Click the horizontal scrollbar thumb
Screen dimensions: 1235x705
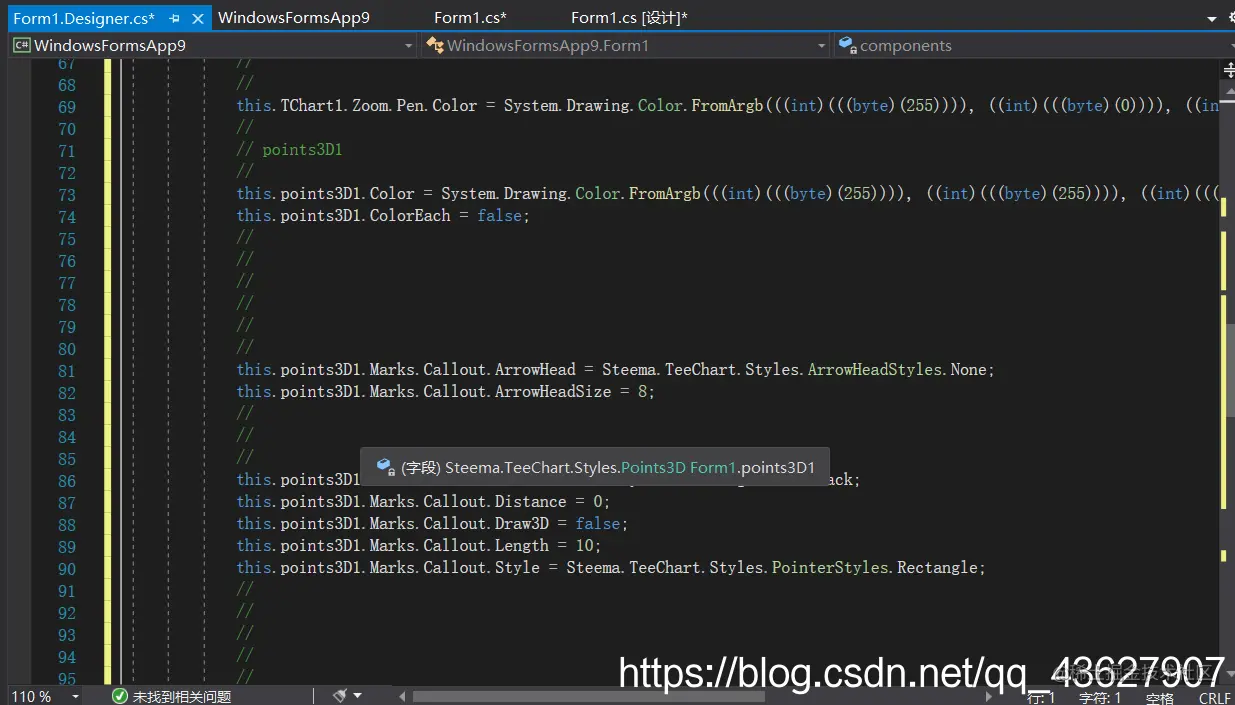(588, 696)
